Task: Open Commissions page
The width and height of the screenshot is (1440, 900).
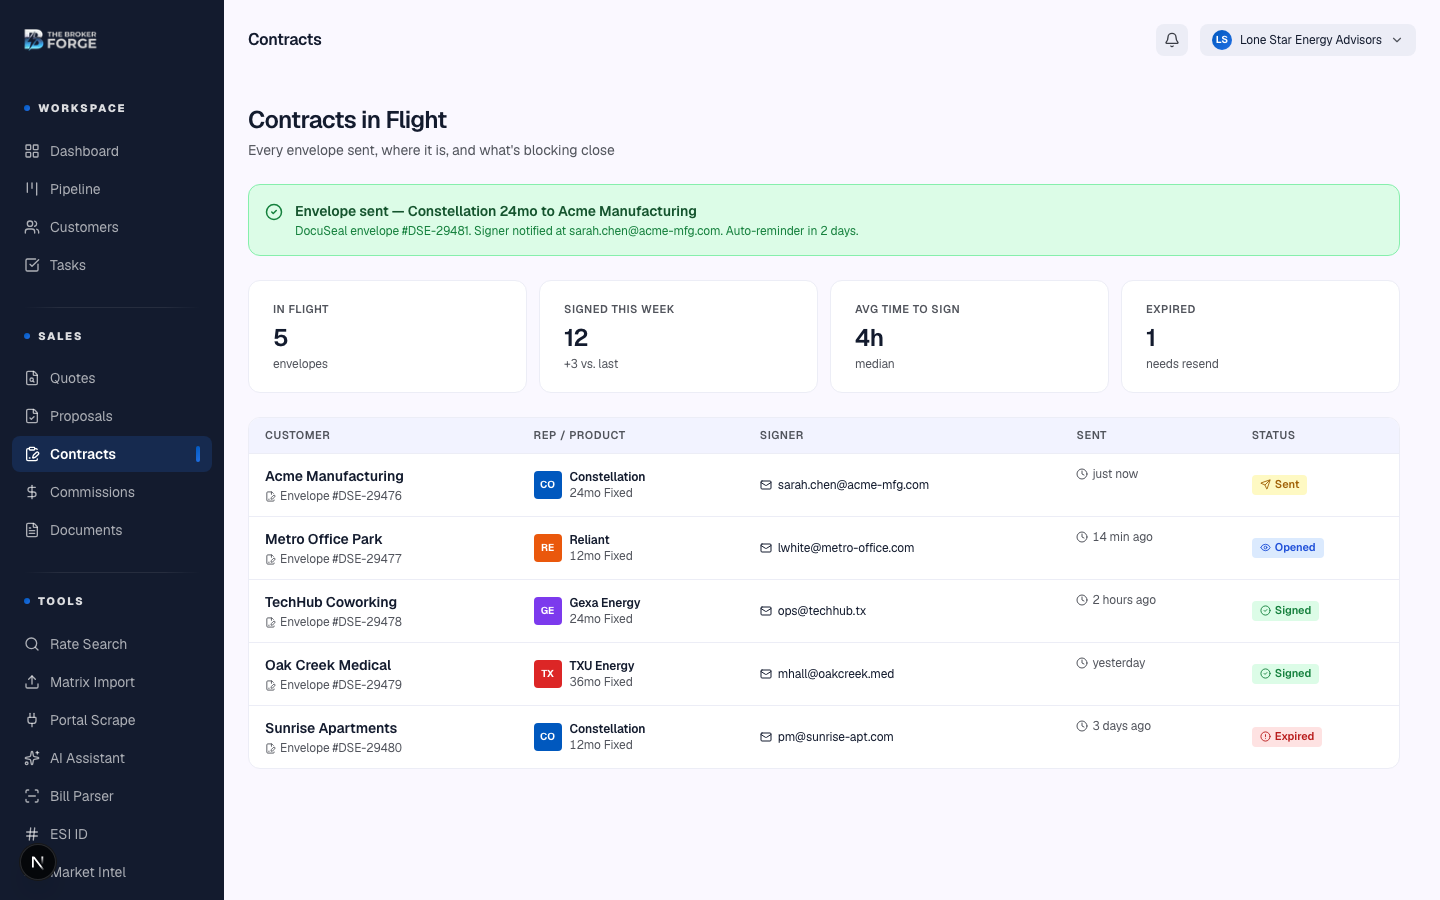Action: [x=112, y=492]
